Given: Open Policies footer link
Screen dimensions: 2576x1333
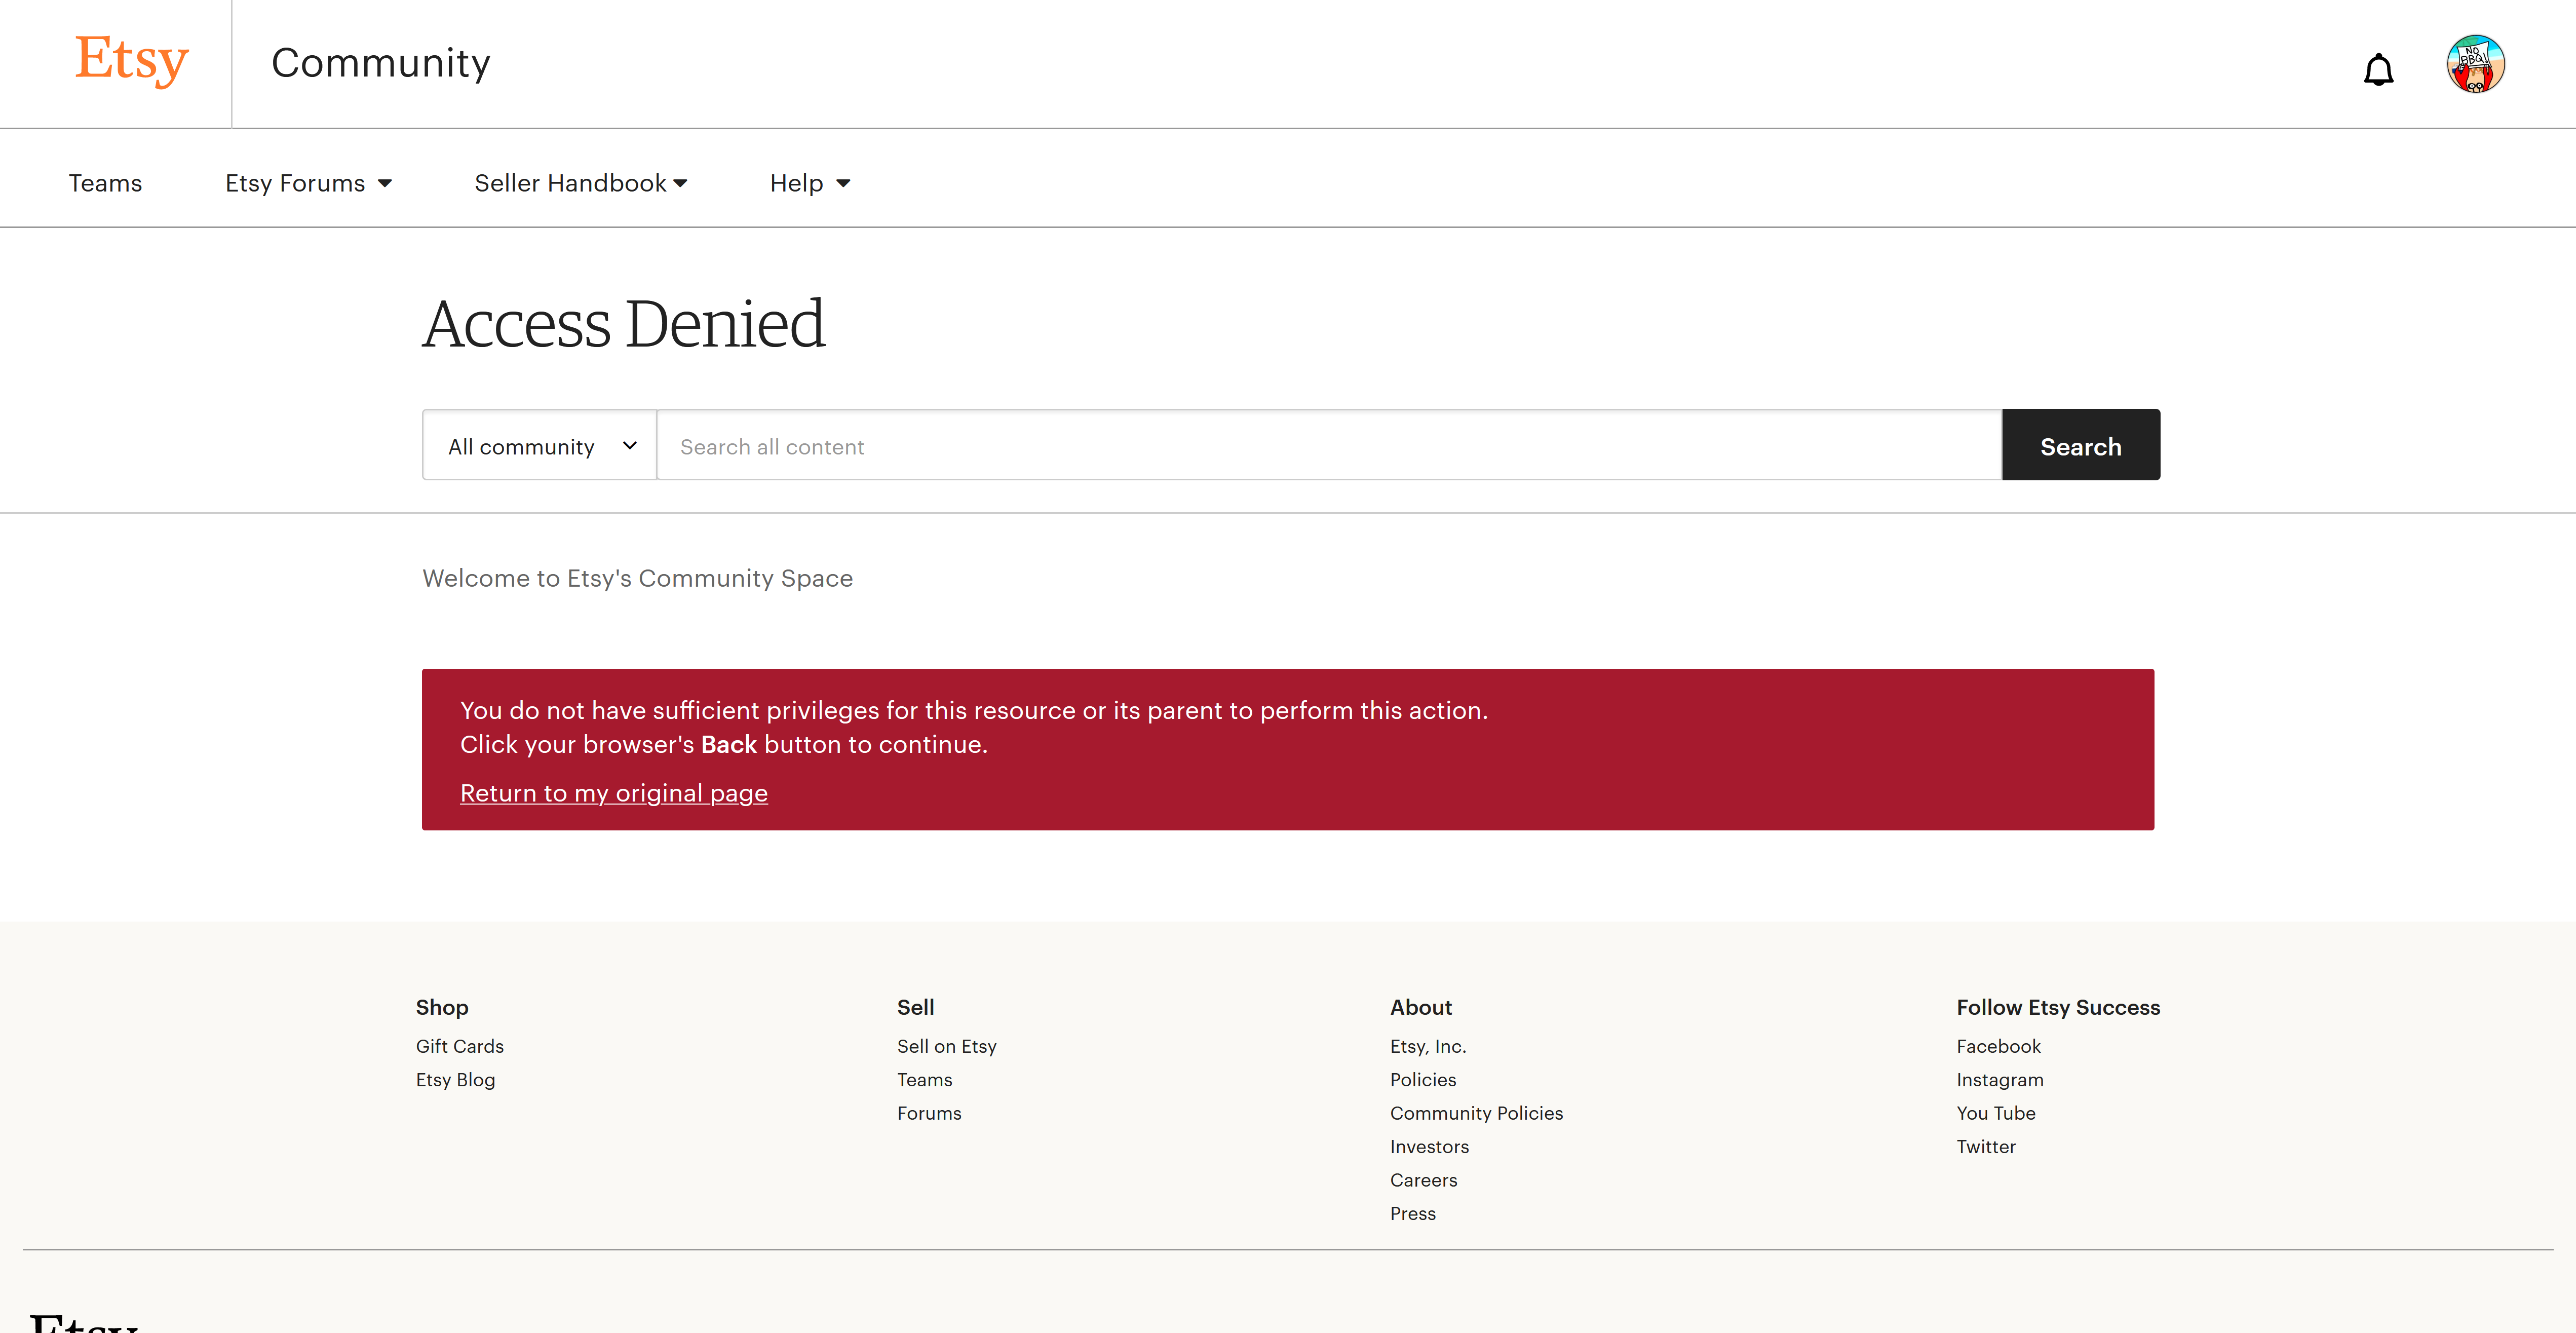Looking at the screenshot, I should coord(1423,1080).
